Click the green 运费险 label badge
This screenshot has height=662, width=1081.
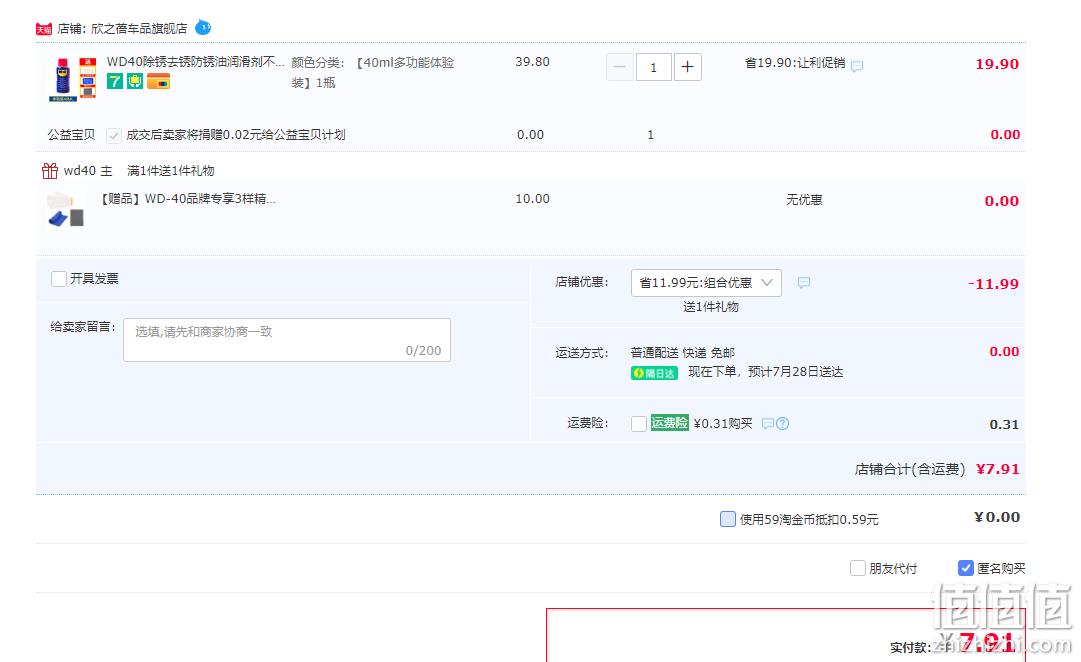click(669, 423)
